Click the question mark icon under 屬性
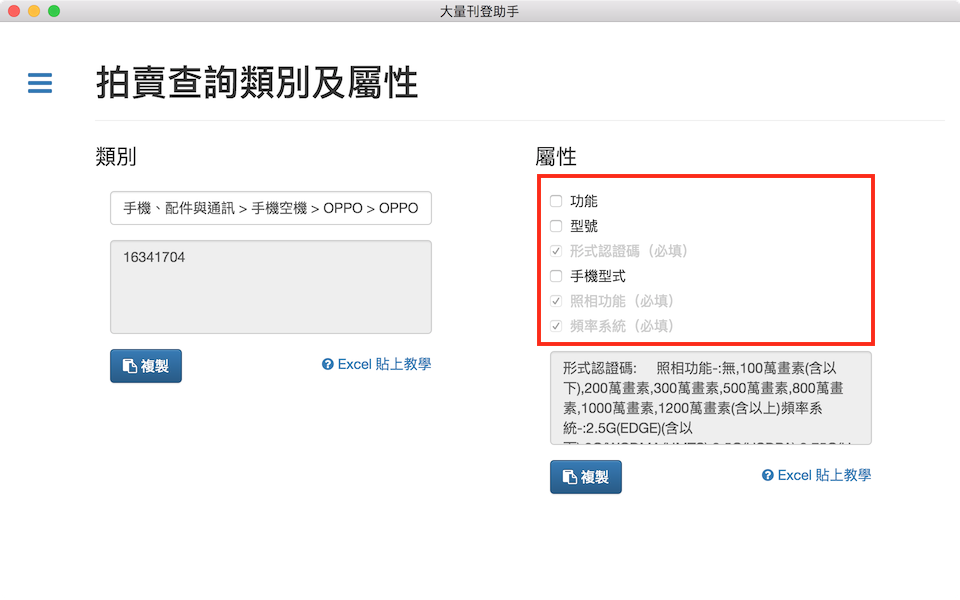This screenshot has height=600, width=960. tap(767, 476)
